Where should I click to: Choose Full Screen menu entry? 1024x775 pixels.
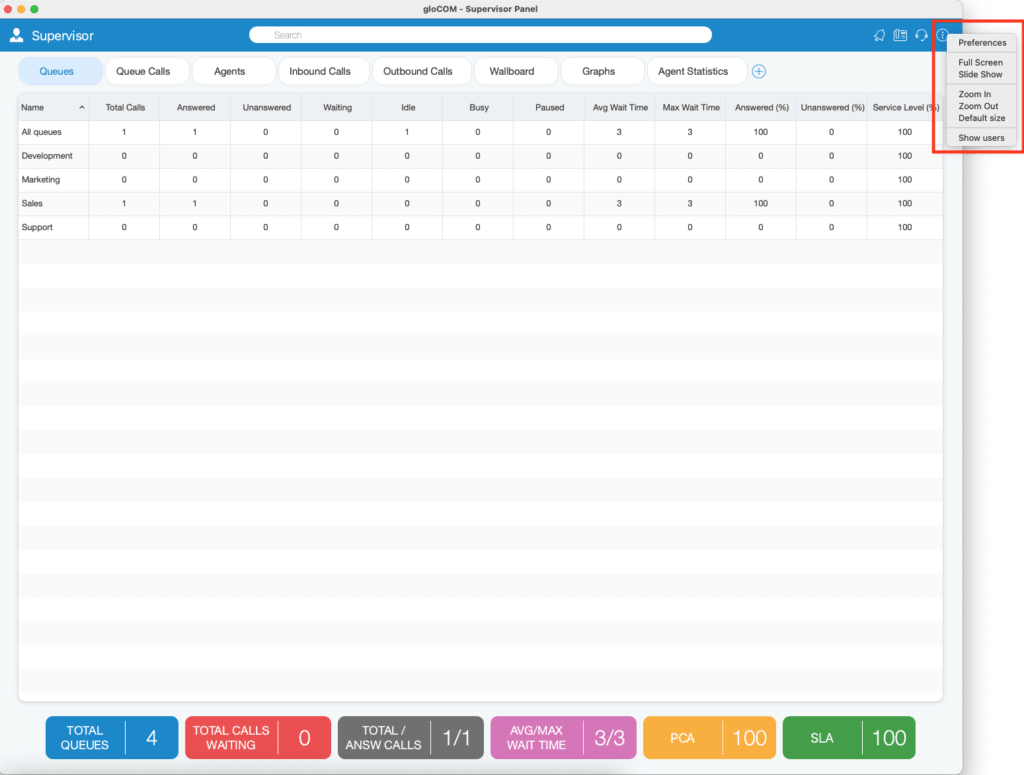pos(980,63)
